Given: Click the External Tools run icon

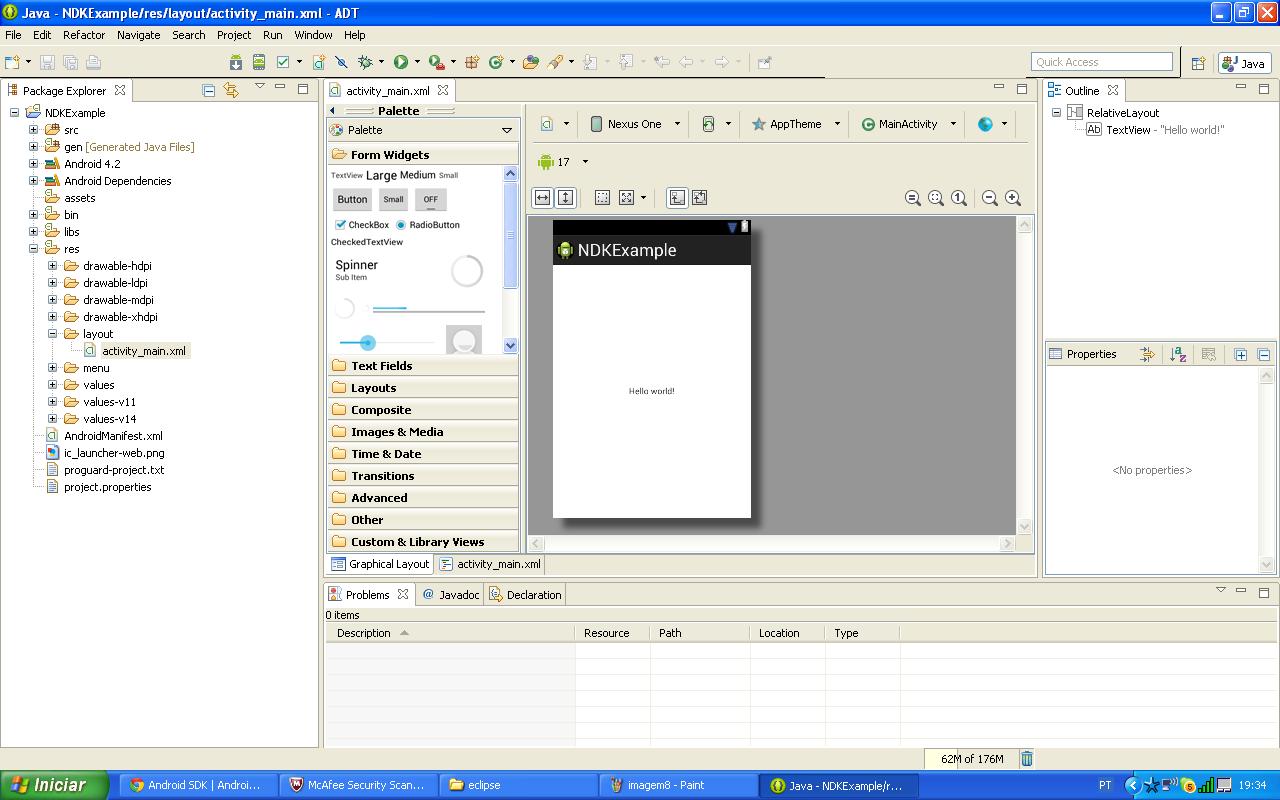Looking at the screenshot, I should (x=436, y=62).
